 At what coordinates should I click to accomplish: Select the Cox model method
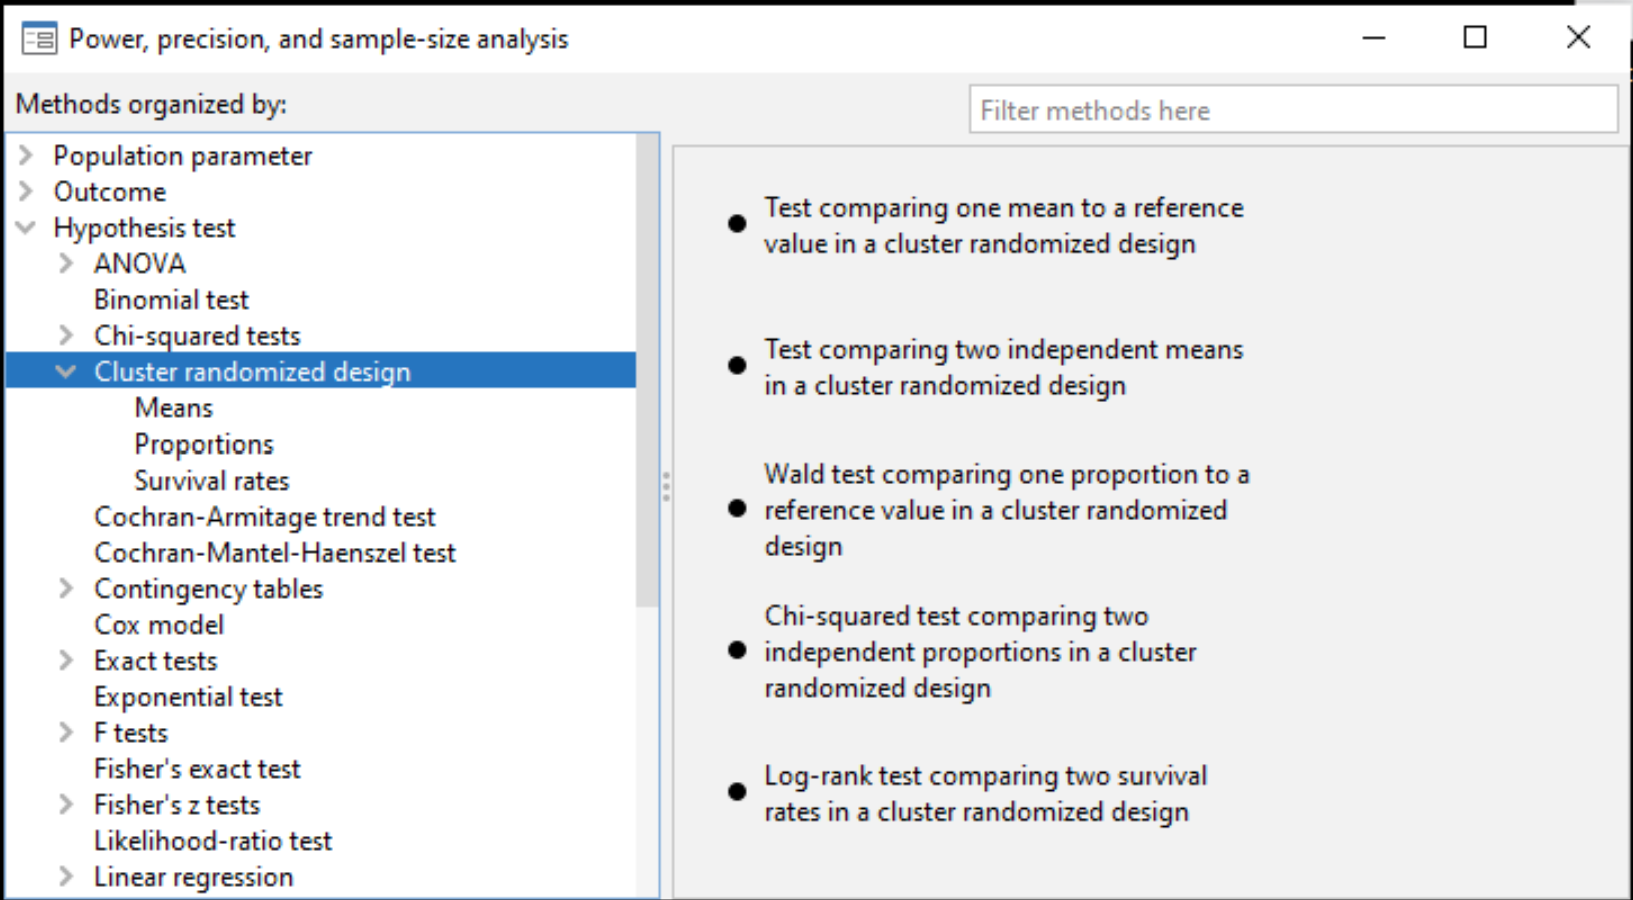pyautogui.click(x=158, y=624)
